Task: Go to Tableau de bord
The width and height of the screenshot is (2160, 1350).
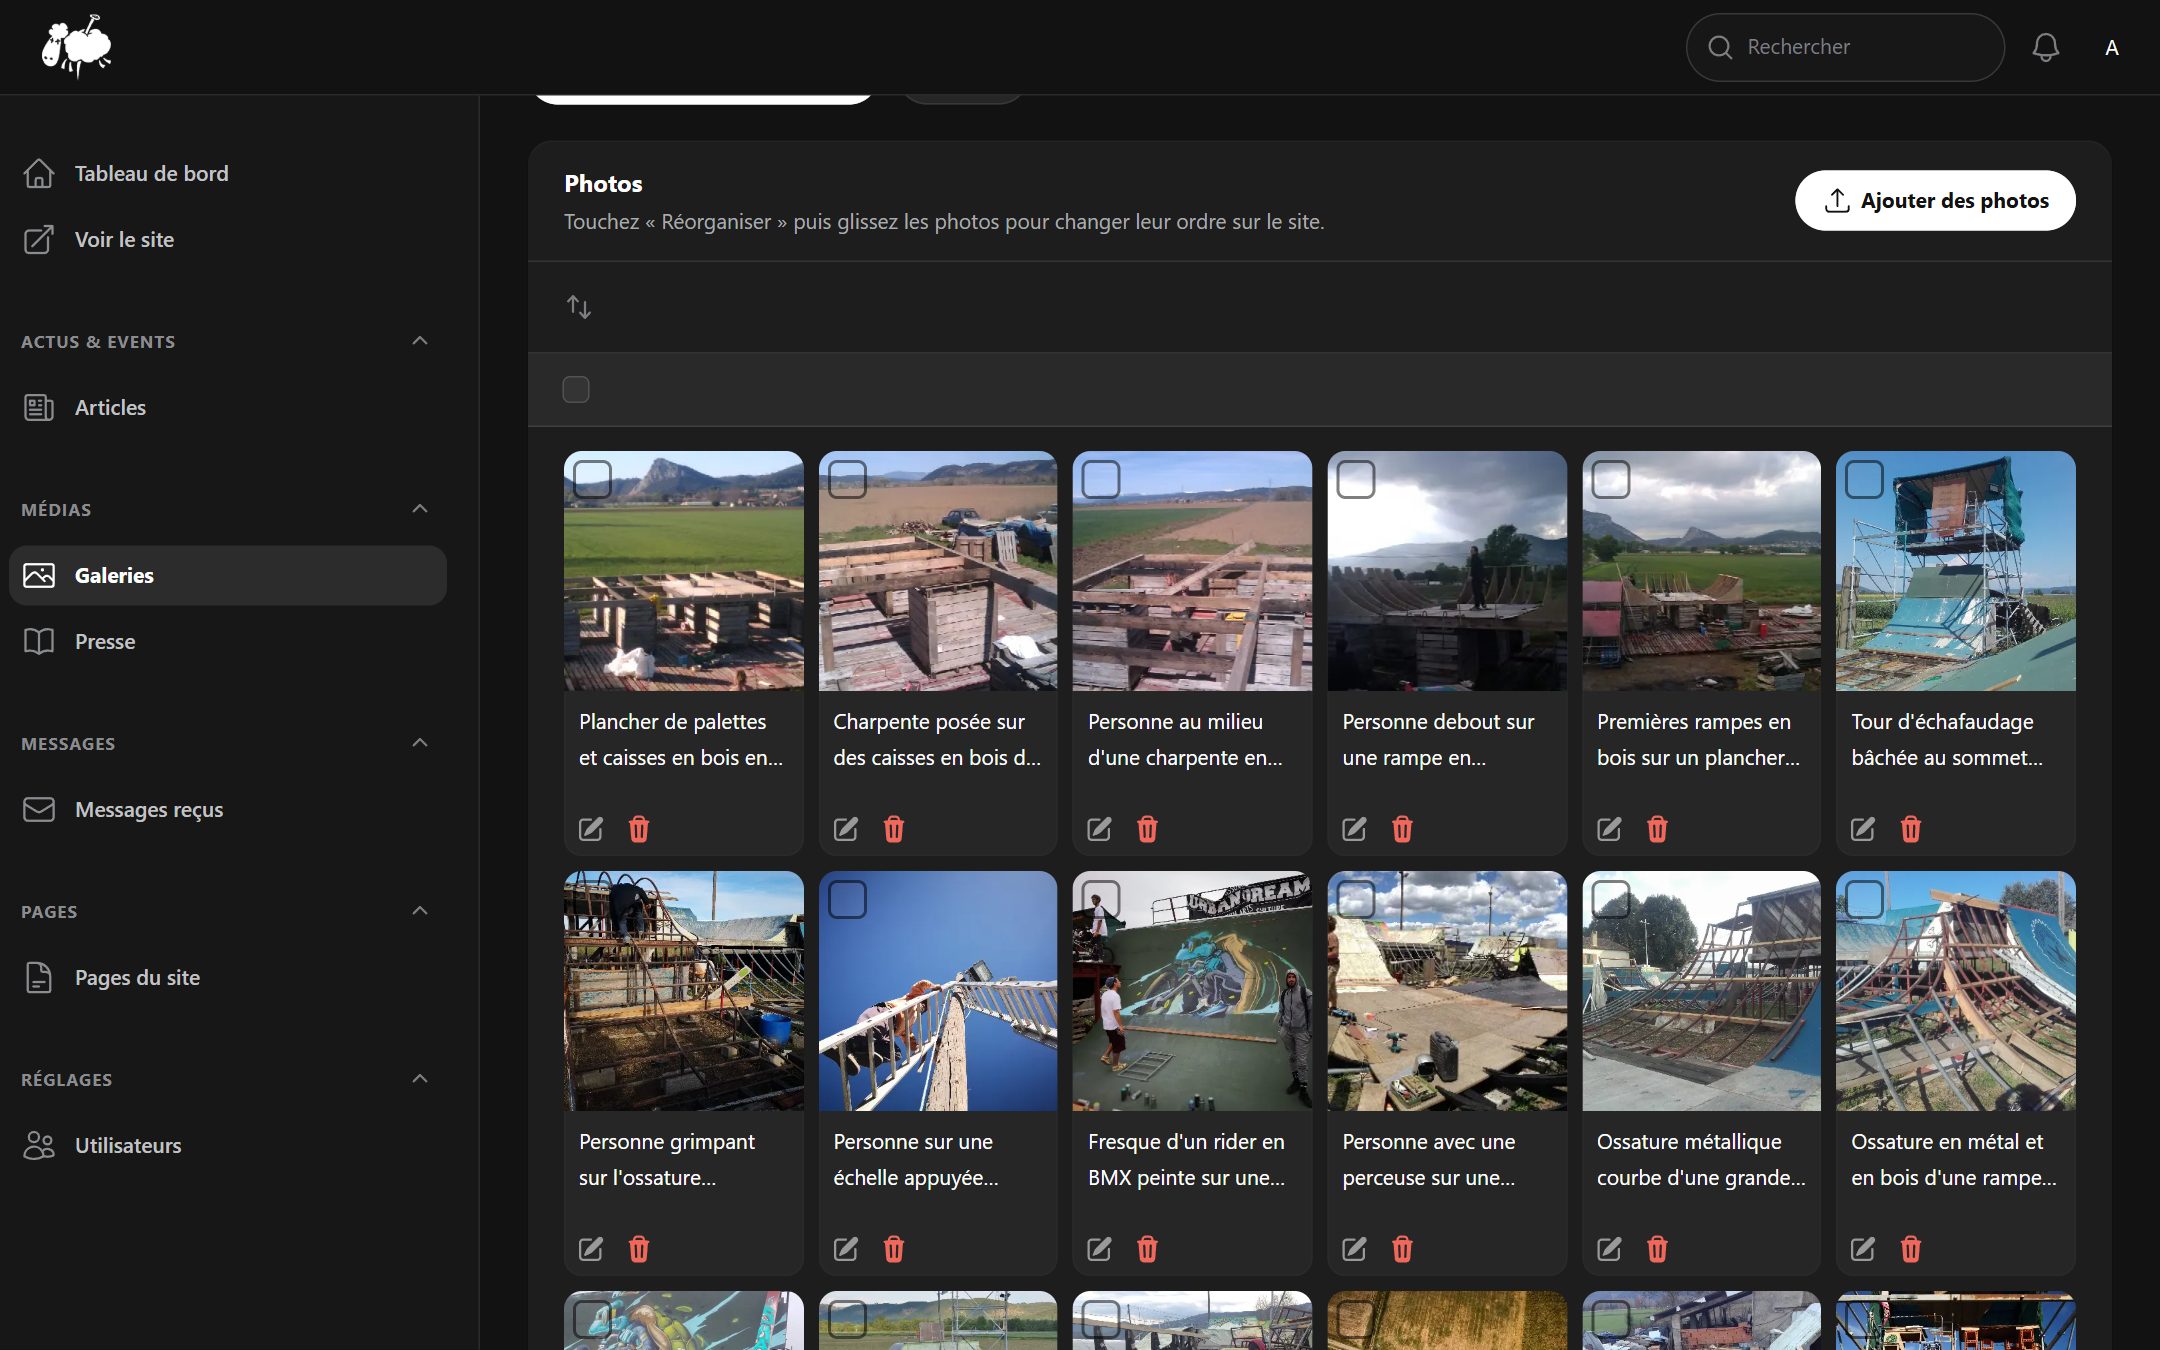Action: pos(228,173)
